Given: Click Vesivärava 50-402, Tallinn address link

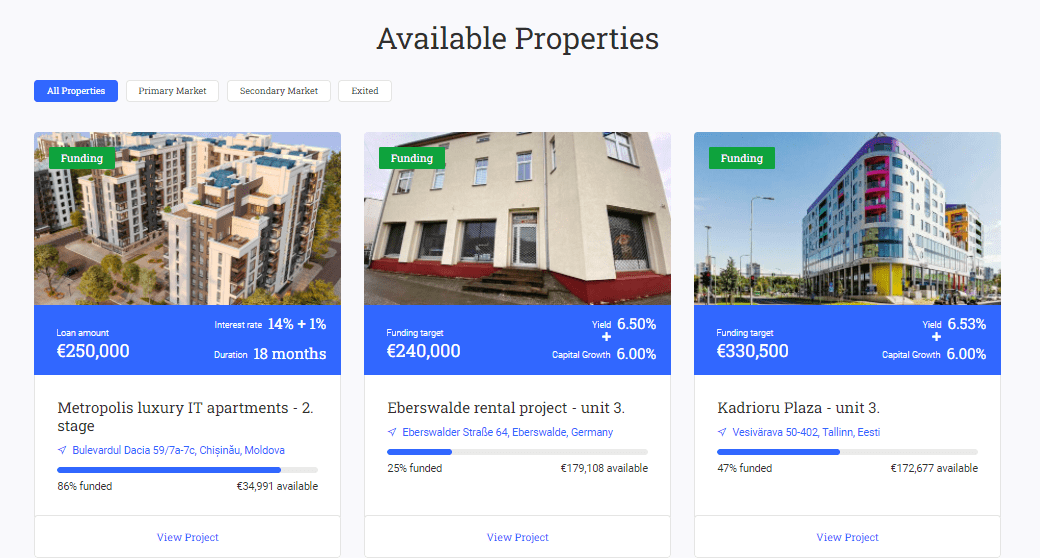Looking at the screenshot, I should 806,432.
